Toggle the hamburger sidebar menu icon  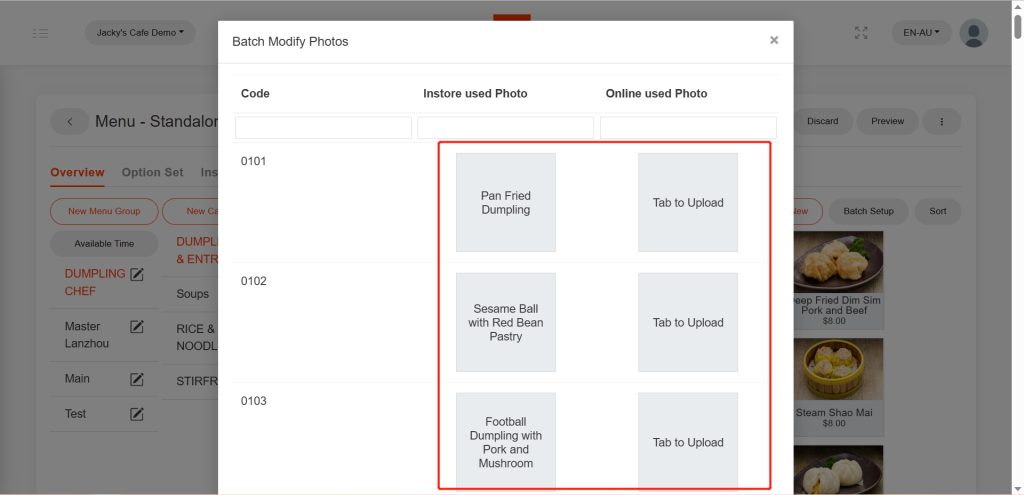tap(40, 33)
